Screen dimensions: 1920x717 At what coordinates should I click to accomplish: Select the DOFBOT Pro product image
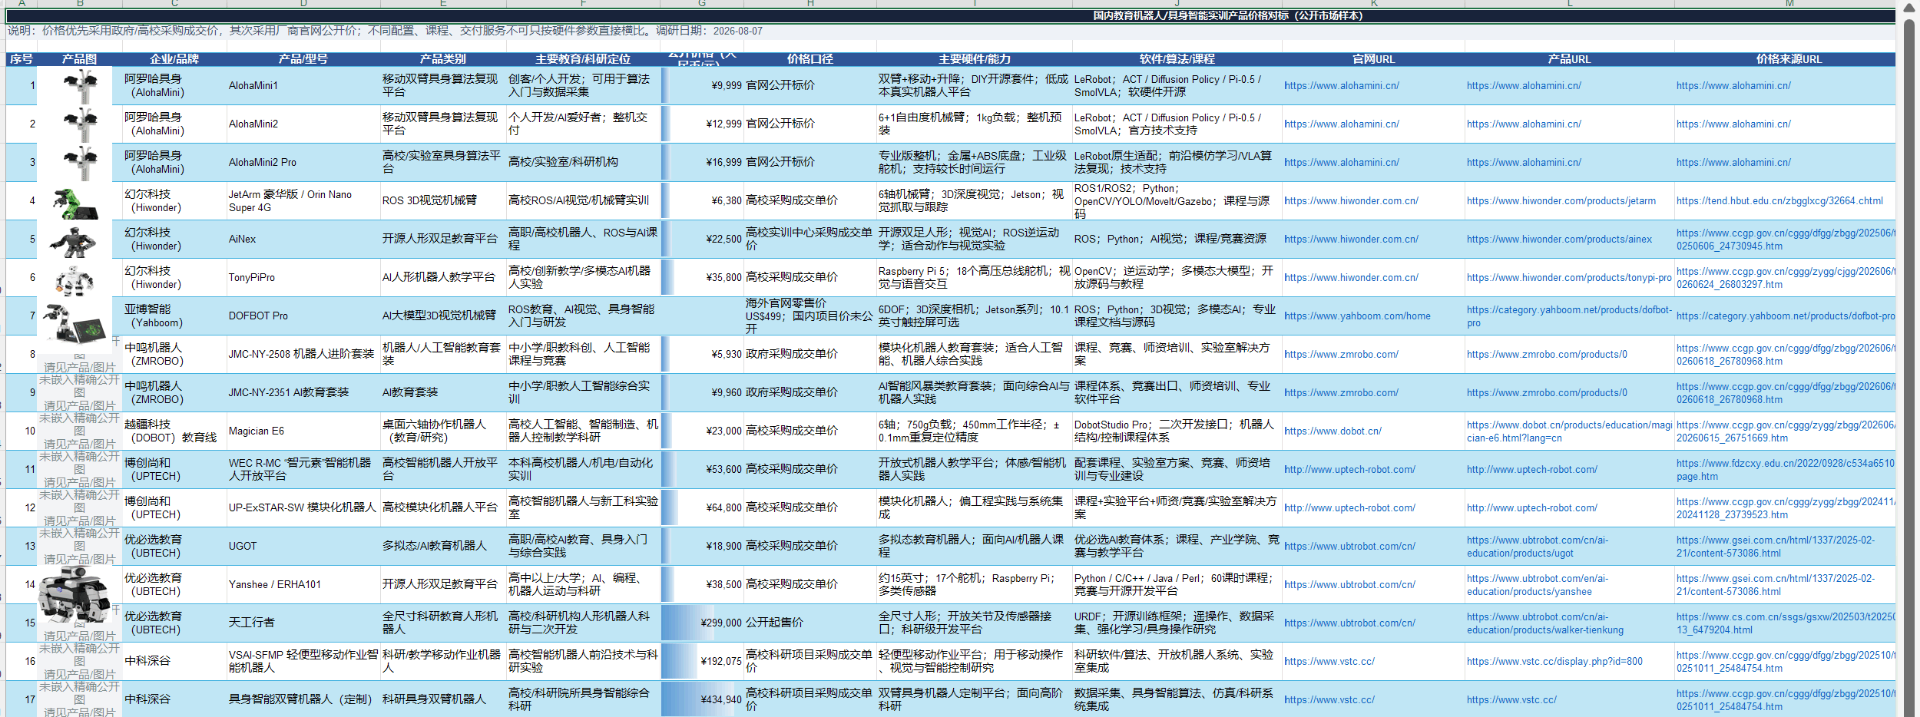75,326
